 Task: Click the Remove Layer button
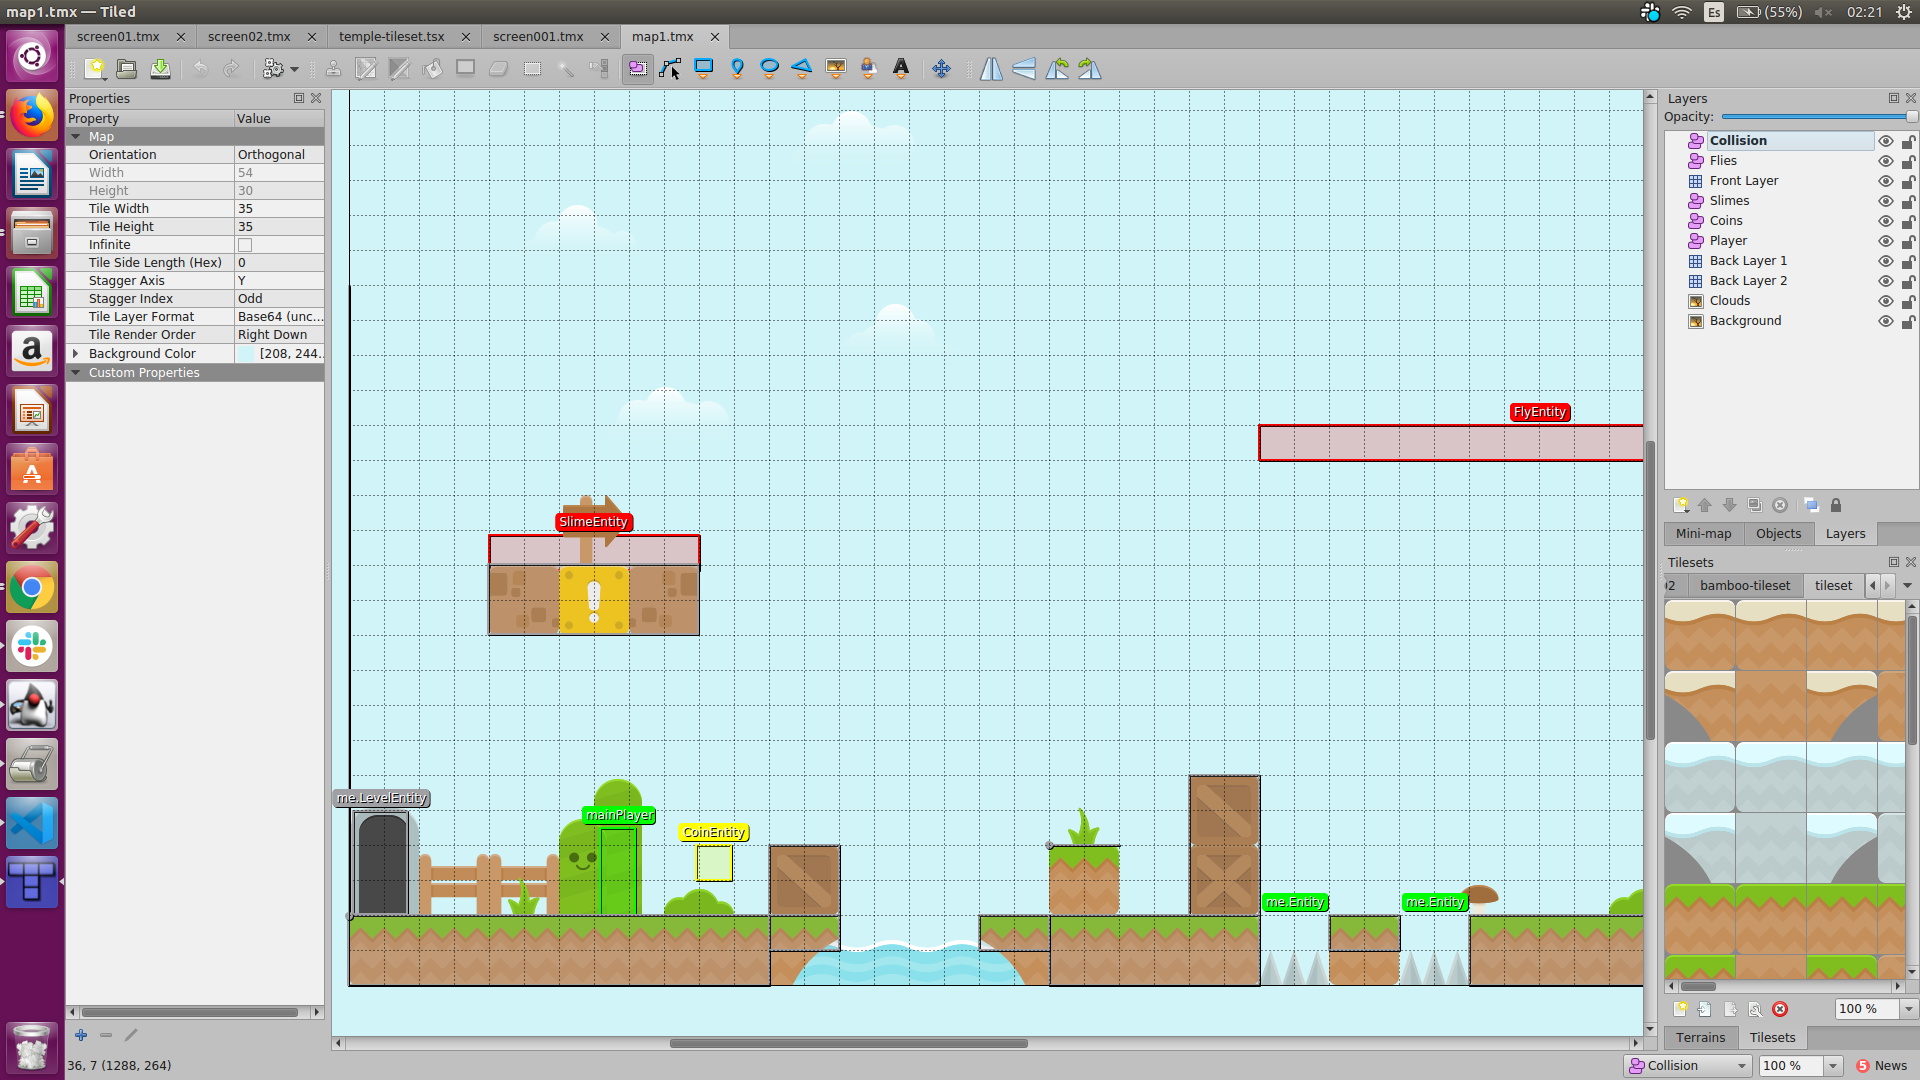tap(1781, 505)
